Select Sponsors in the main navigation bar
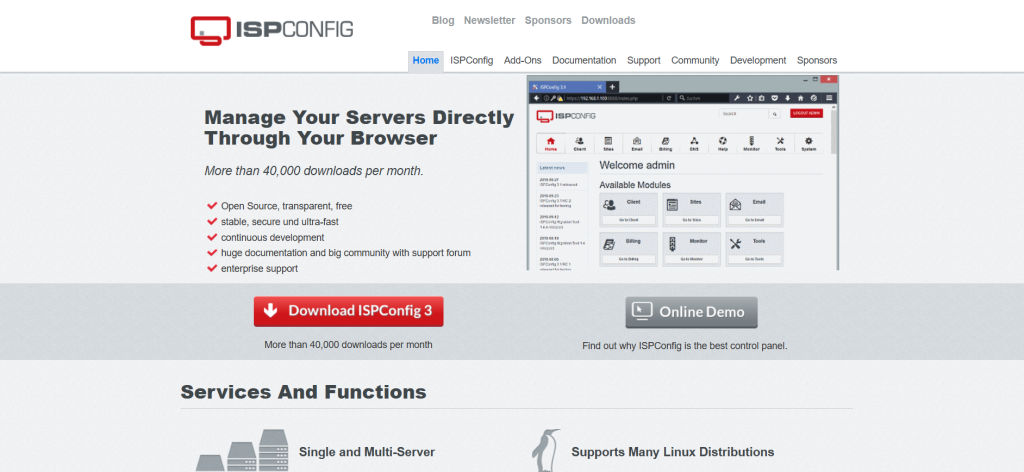 click(x=817, y=60)
